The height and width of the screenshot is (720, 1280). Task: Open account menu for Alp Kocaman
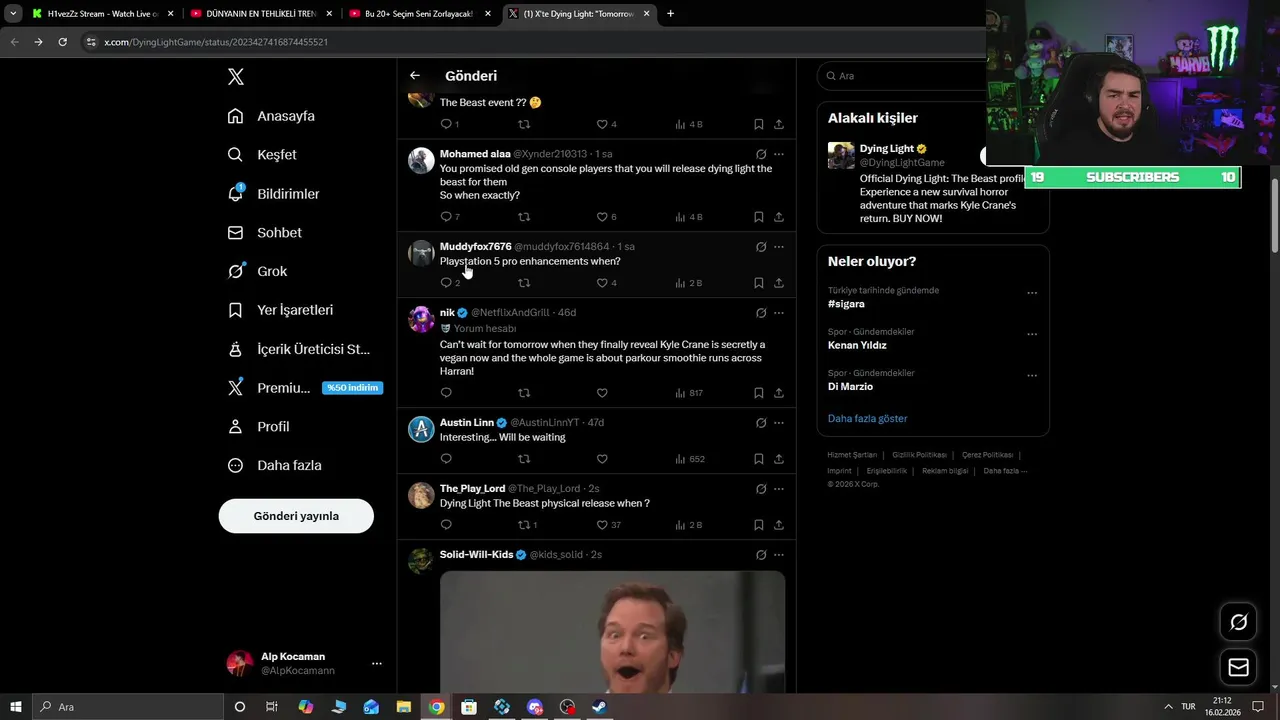click(x=377, y=663)
